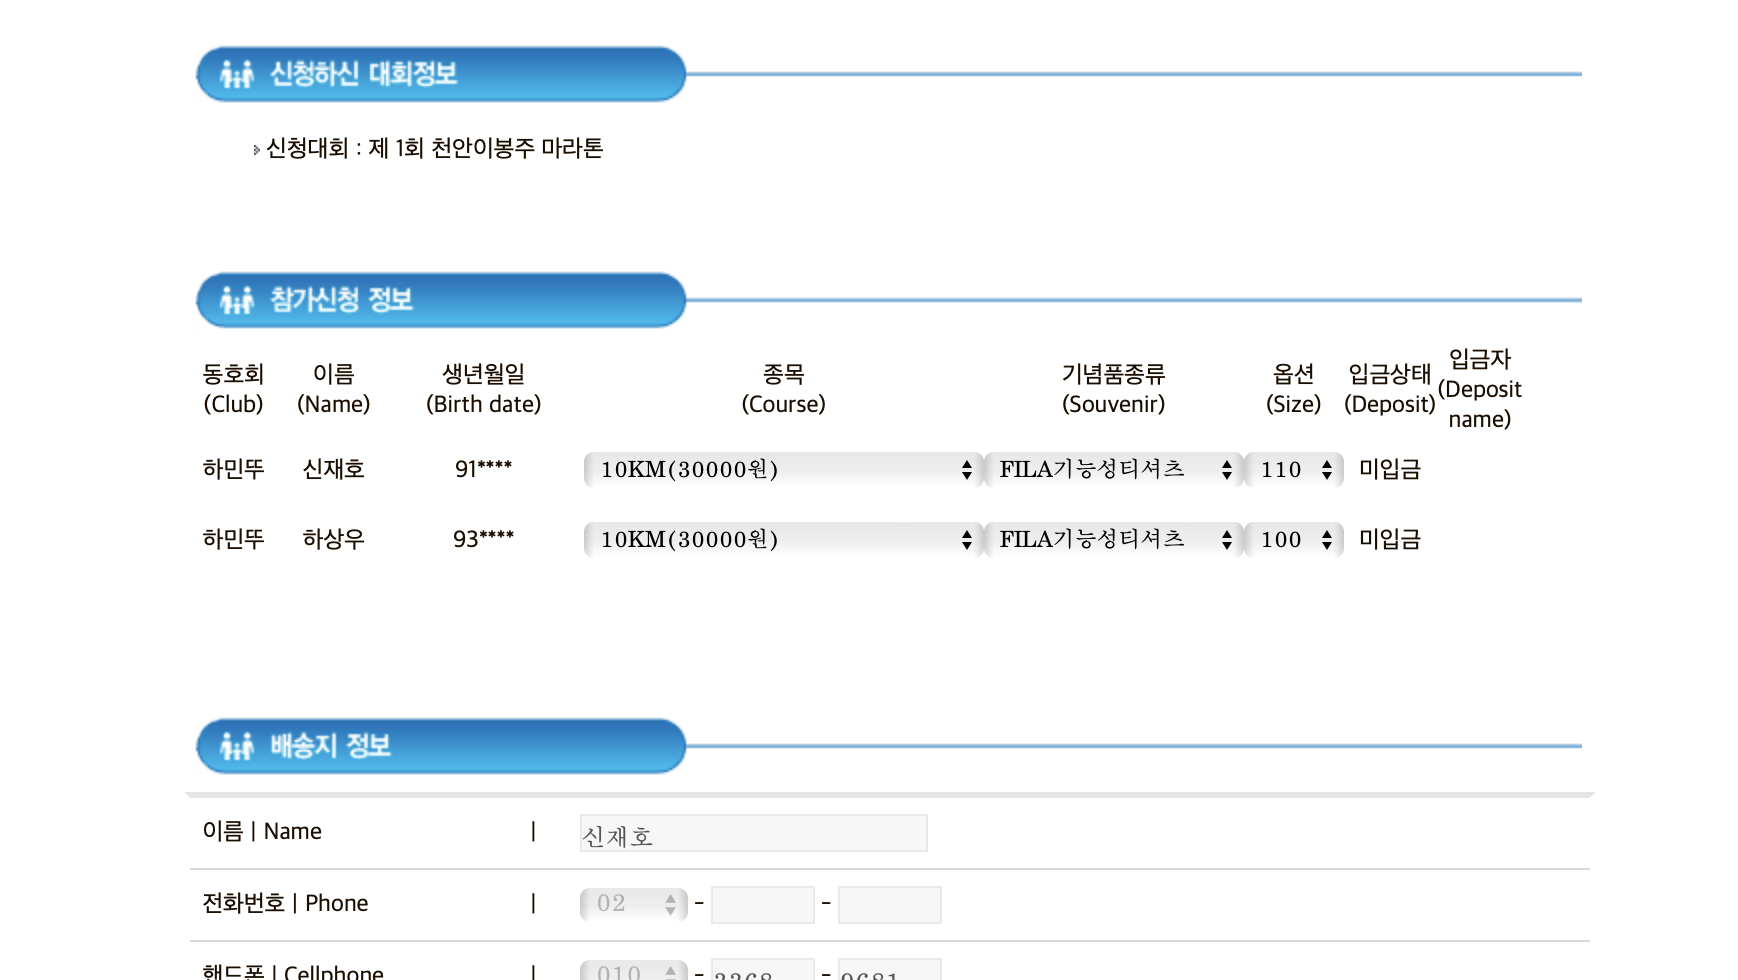1738x980 pixels.
Task: Focus the middle Phone number field
Action: [x=762, y=904]
